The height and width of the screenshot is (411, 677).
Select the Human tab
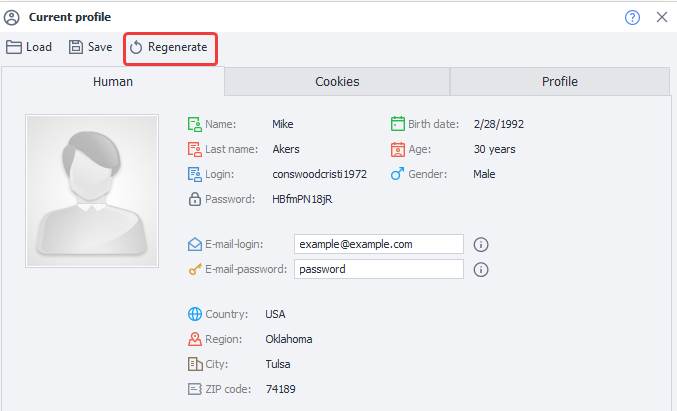(113, 82)
